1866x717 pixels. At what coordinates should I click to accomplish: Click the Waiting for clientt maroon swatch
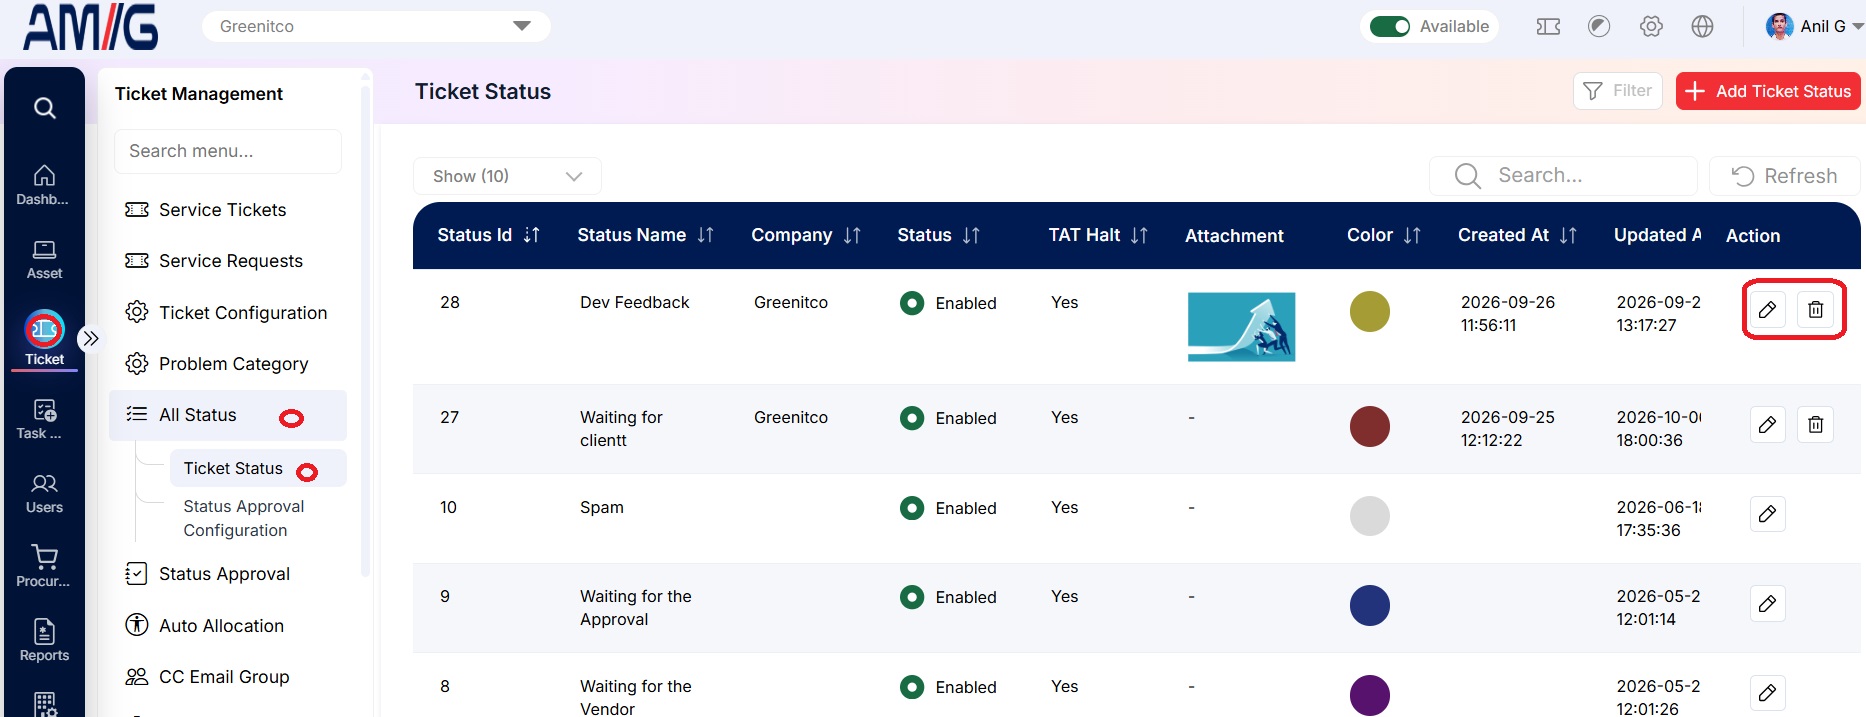tap(1370, 426)
